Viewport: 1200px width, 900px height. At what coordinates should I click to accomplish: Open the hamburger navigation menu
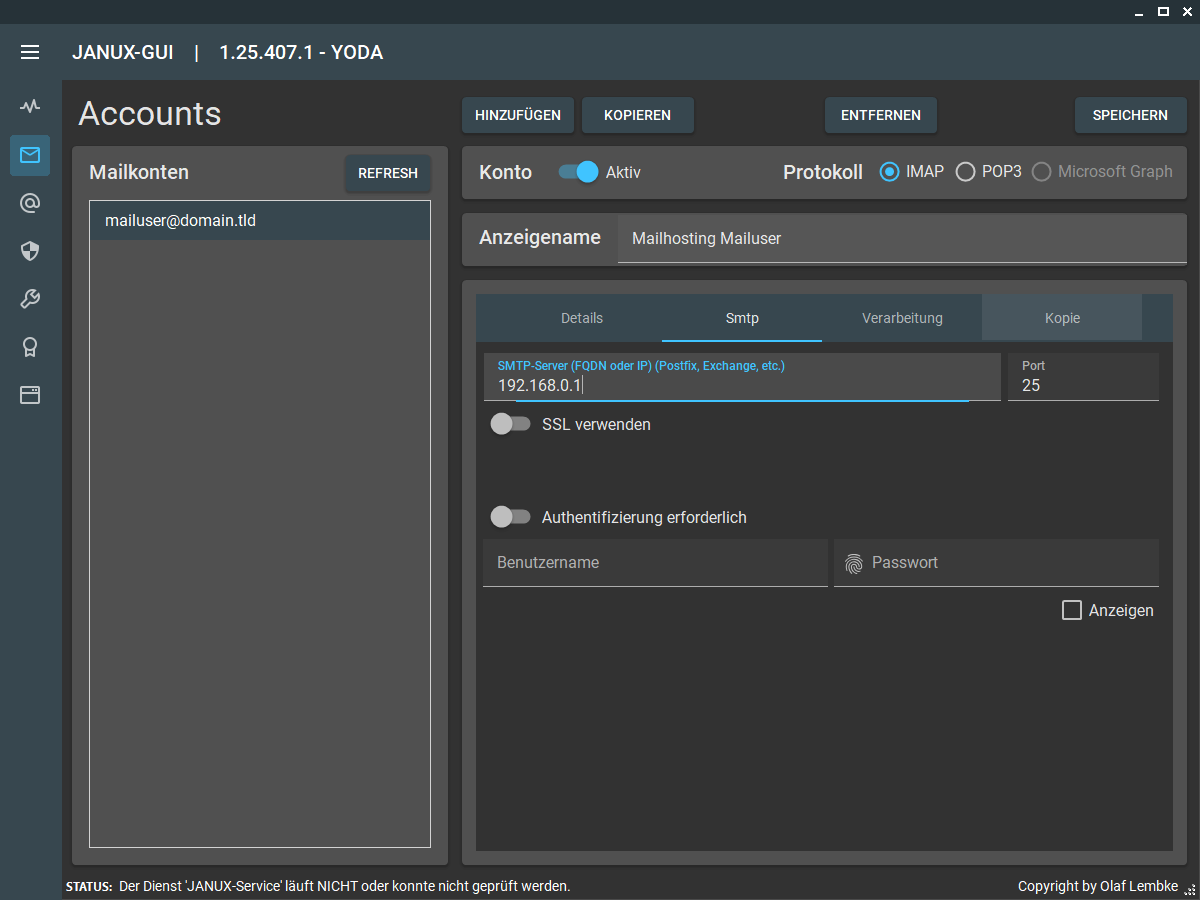pos(30,52)
